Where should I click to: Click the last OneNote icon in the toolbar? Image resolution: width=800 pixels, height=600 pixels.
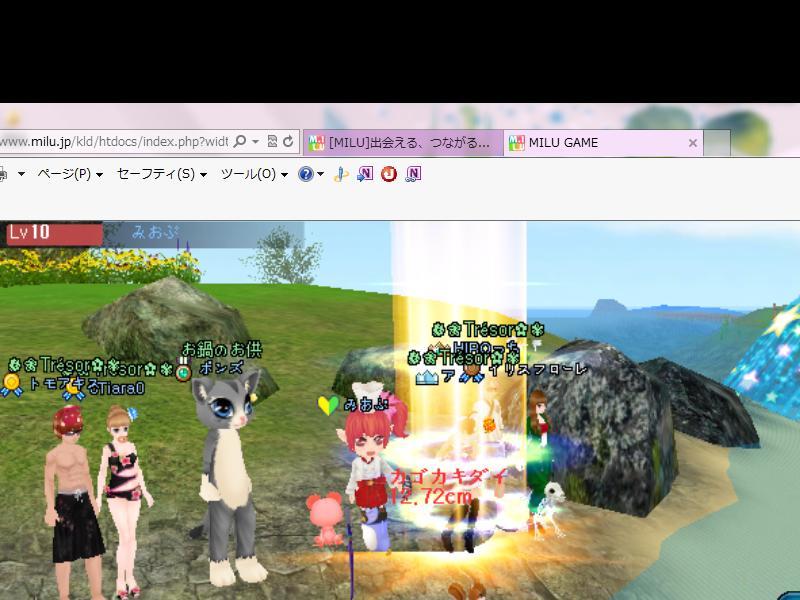point(413,174)
